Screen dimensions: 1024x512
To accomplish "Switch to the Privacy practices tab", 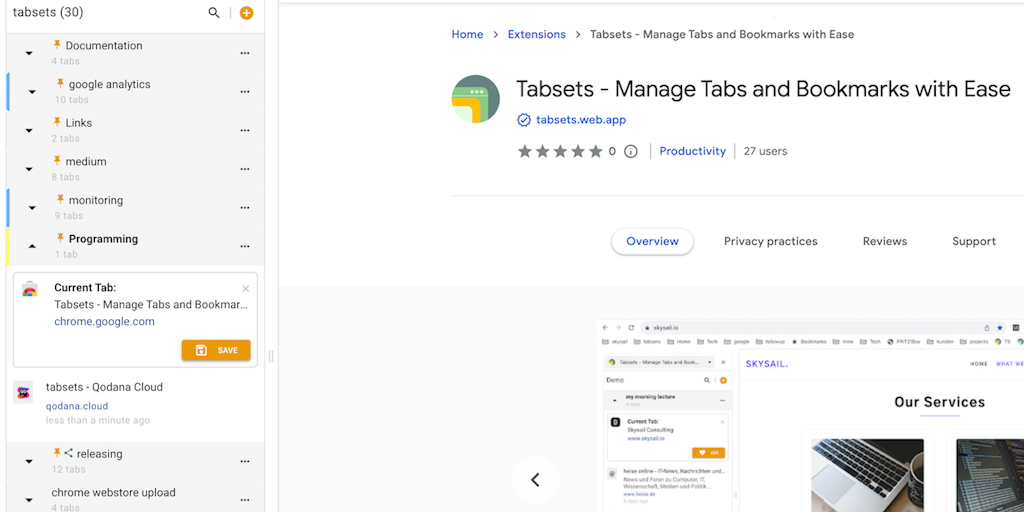I will point(770,241).
